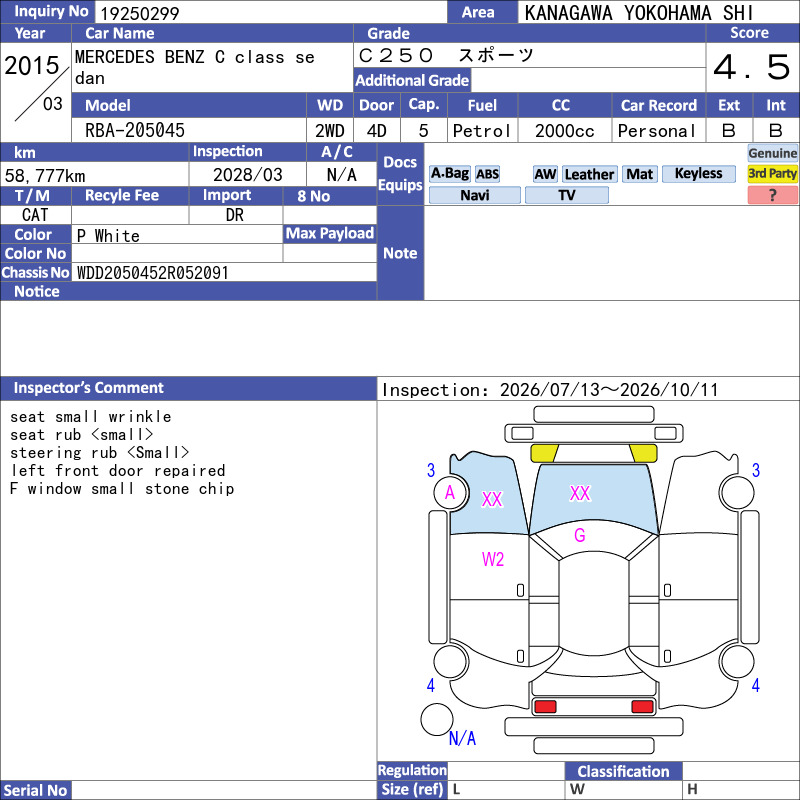800x800 pixels.
Task: Click the N/A spare tire circle
Action: [437, 719]
